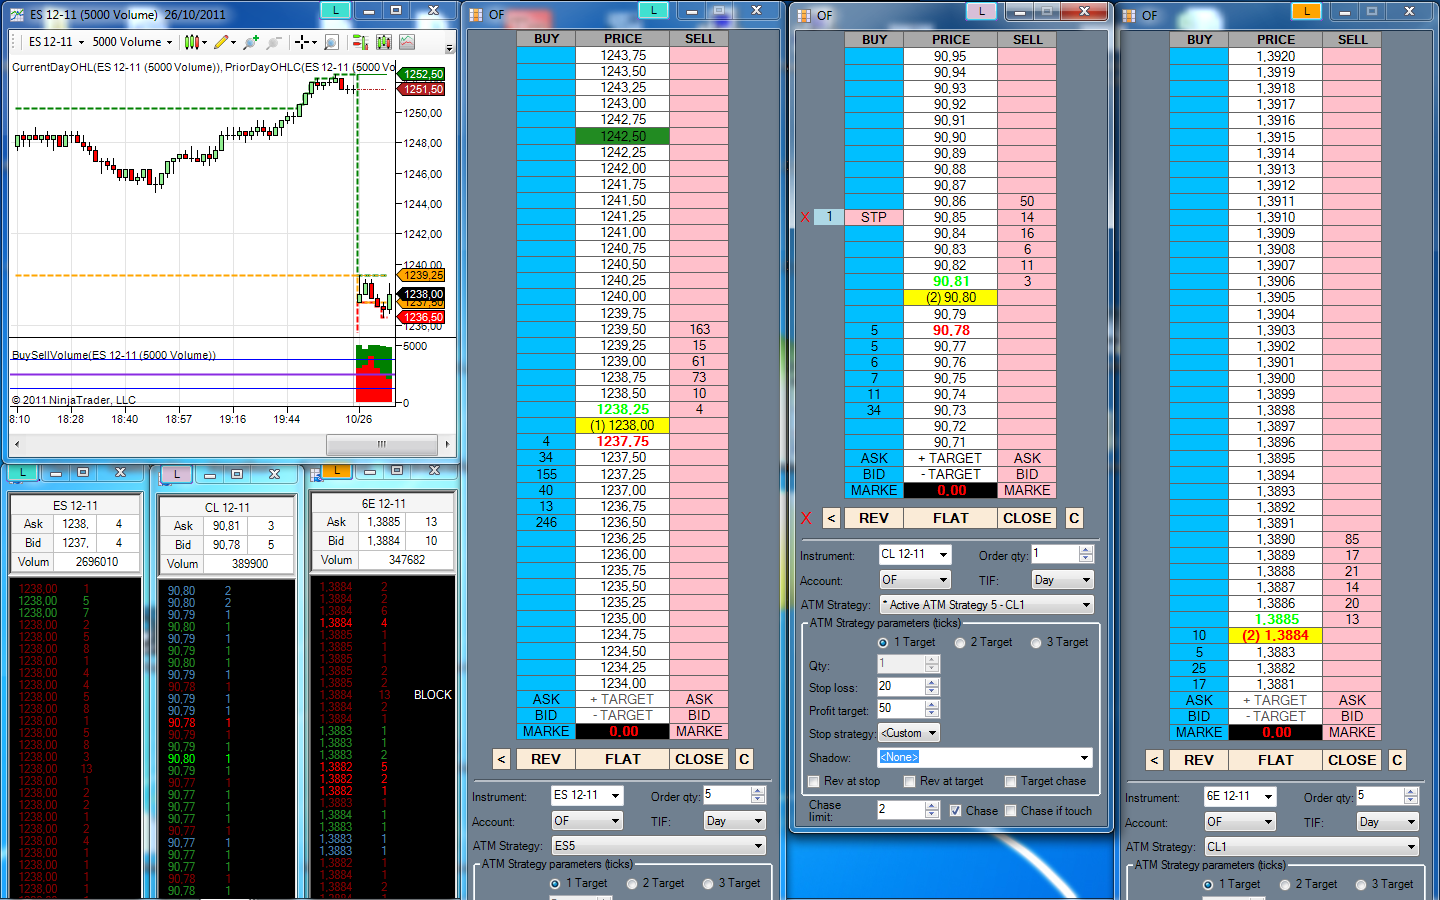The height and width of the screenshot is (900, 1440).
Task: Zoom out on the ES chart
Action: click(273, 42)
